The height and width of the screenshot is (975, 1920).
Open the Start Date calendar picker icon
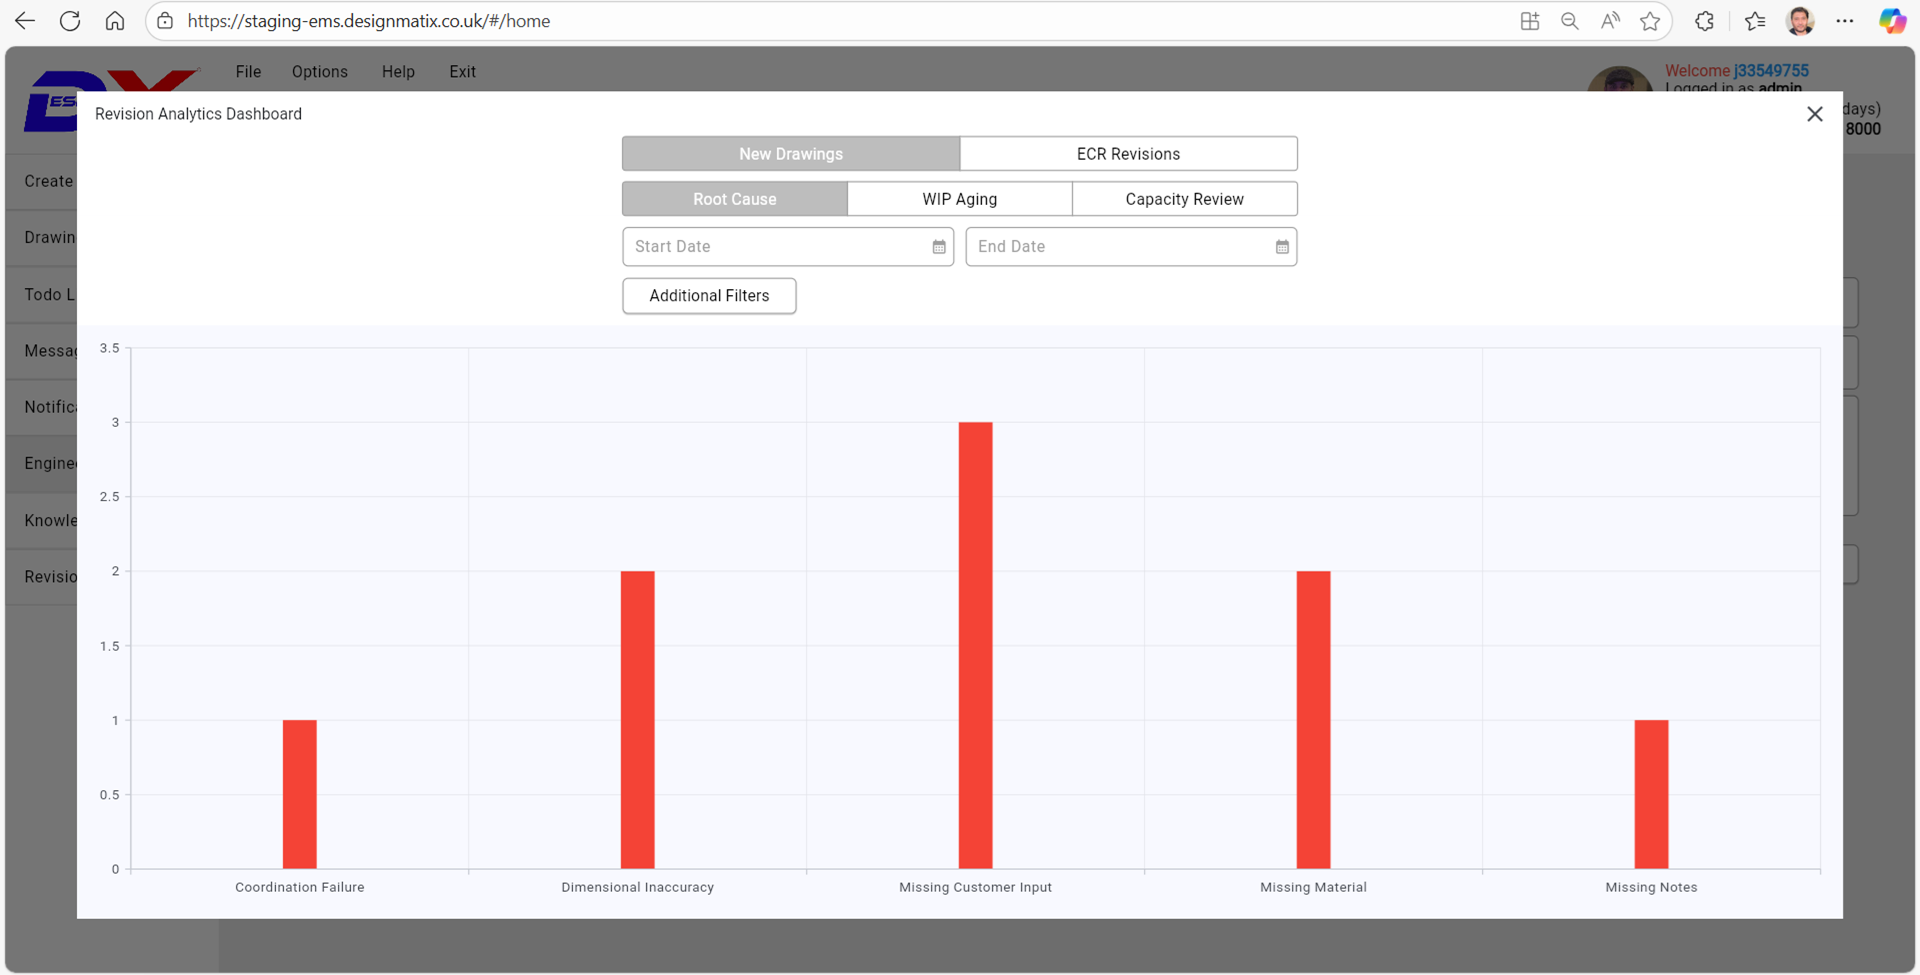(x=938, y=247)
